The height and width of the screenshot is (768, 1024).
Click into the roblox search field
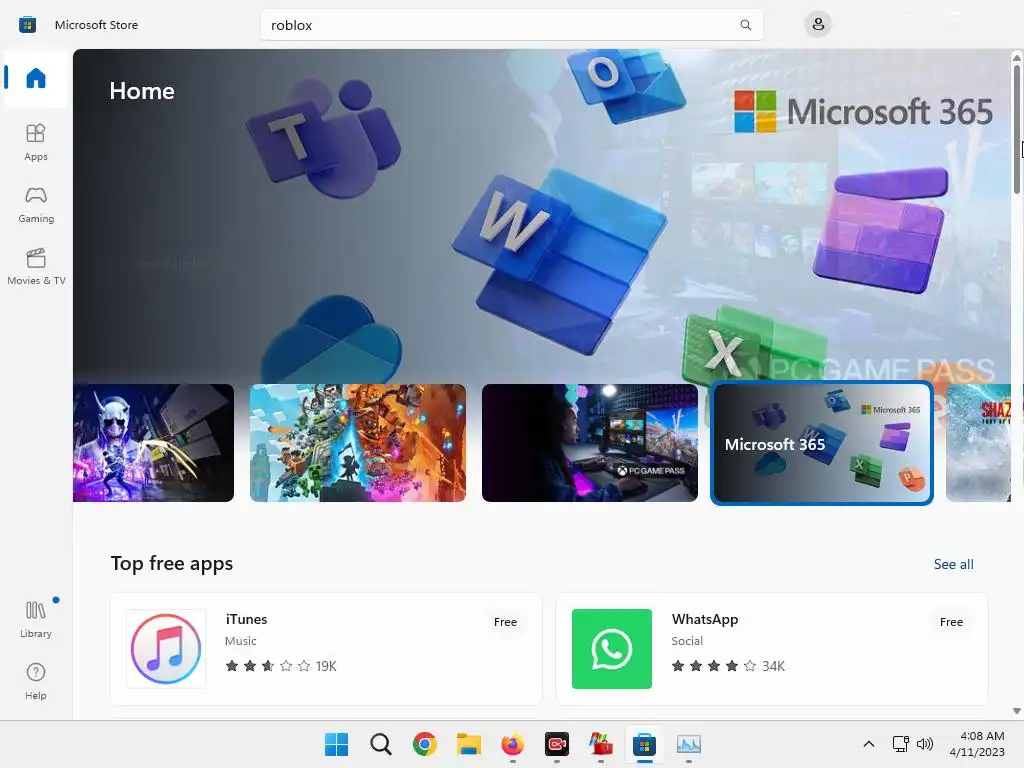click(x=511, y=25)
